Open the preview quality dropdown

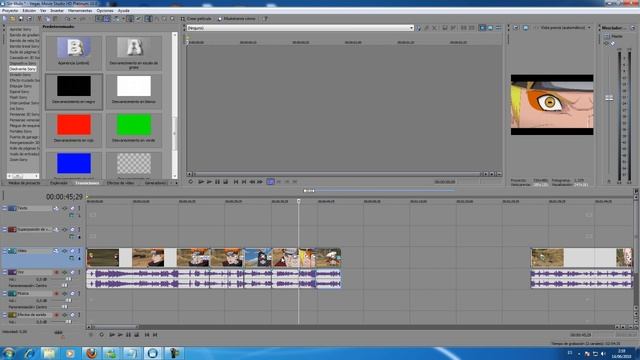point(589,28)
